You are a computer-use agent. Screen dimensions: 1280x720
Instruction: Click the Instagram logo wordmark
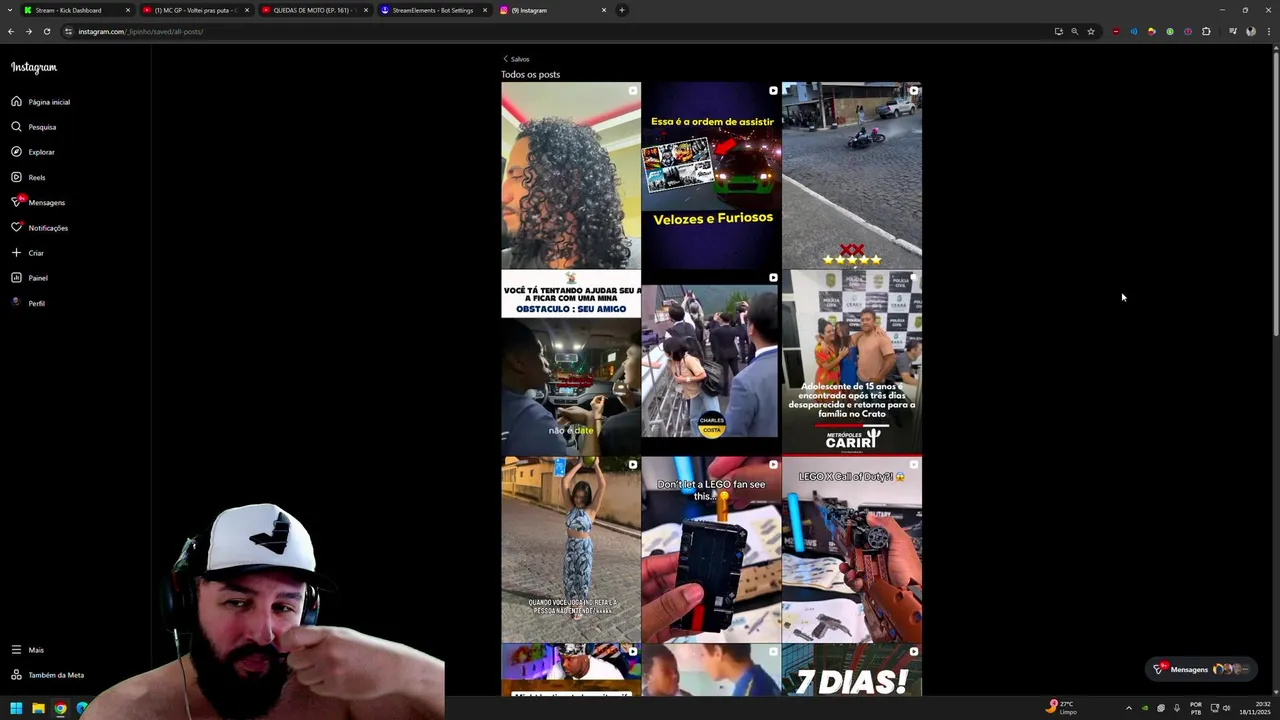tap(34, 68)
